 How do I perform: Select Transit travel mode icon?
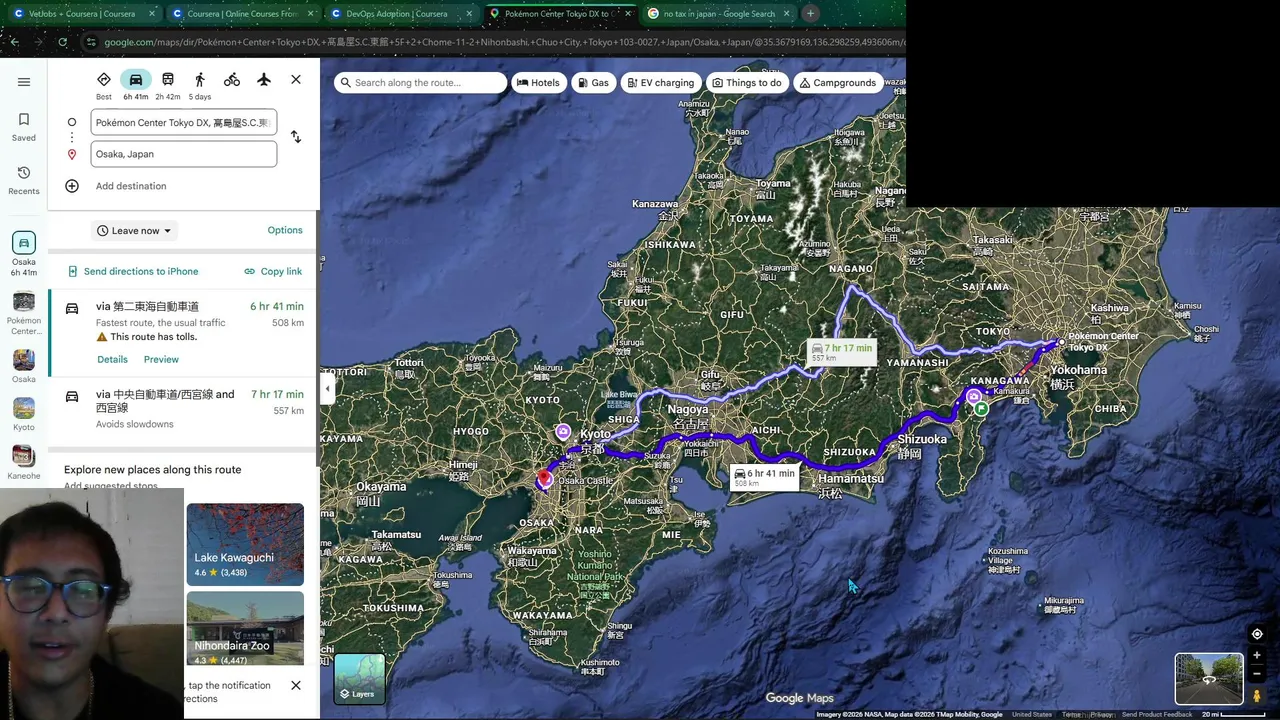point(168,80)
